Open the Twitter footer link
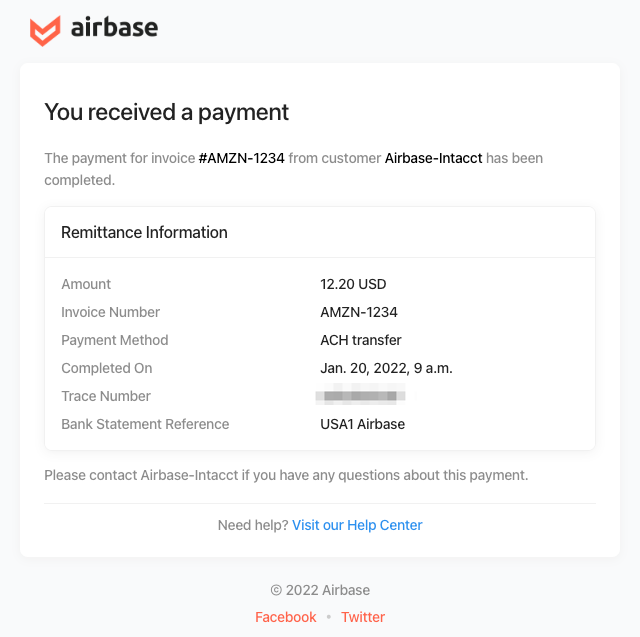Image resolution: width=640 pixels, height=637 pixels. pyautogui.click(x=363, y=617)
